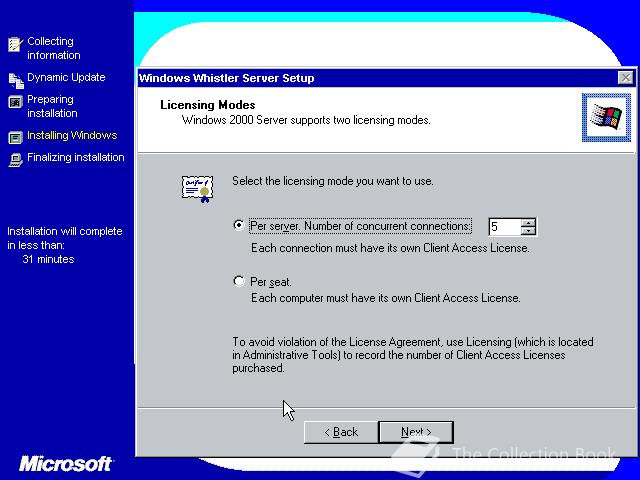Click the 'Finalizing installation' sidebar label

[76, 157]
